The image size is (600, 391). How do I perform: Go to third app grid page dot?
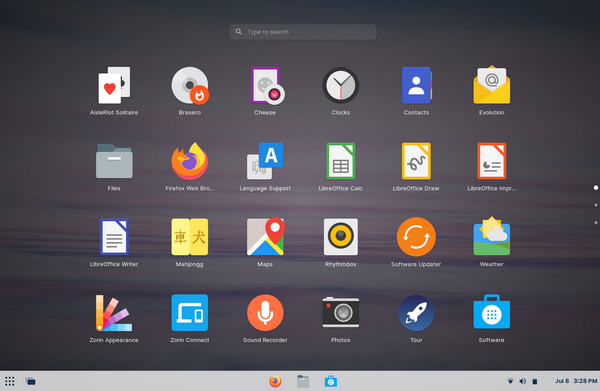pyautogui.click(x=595, y=222)
